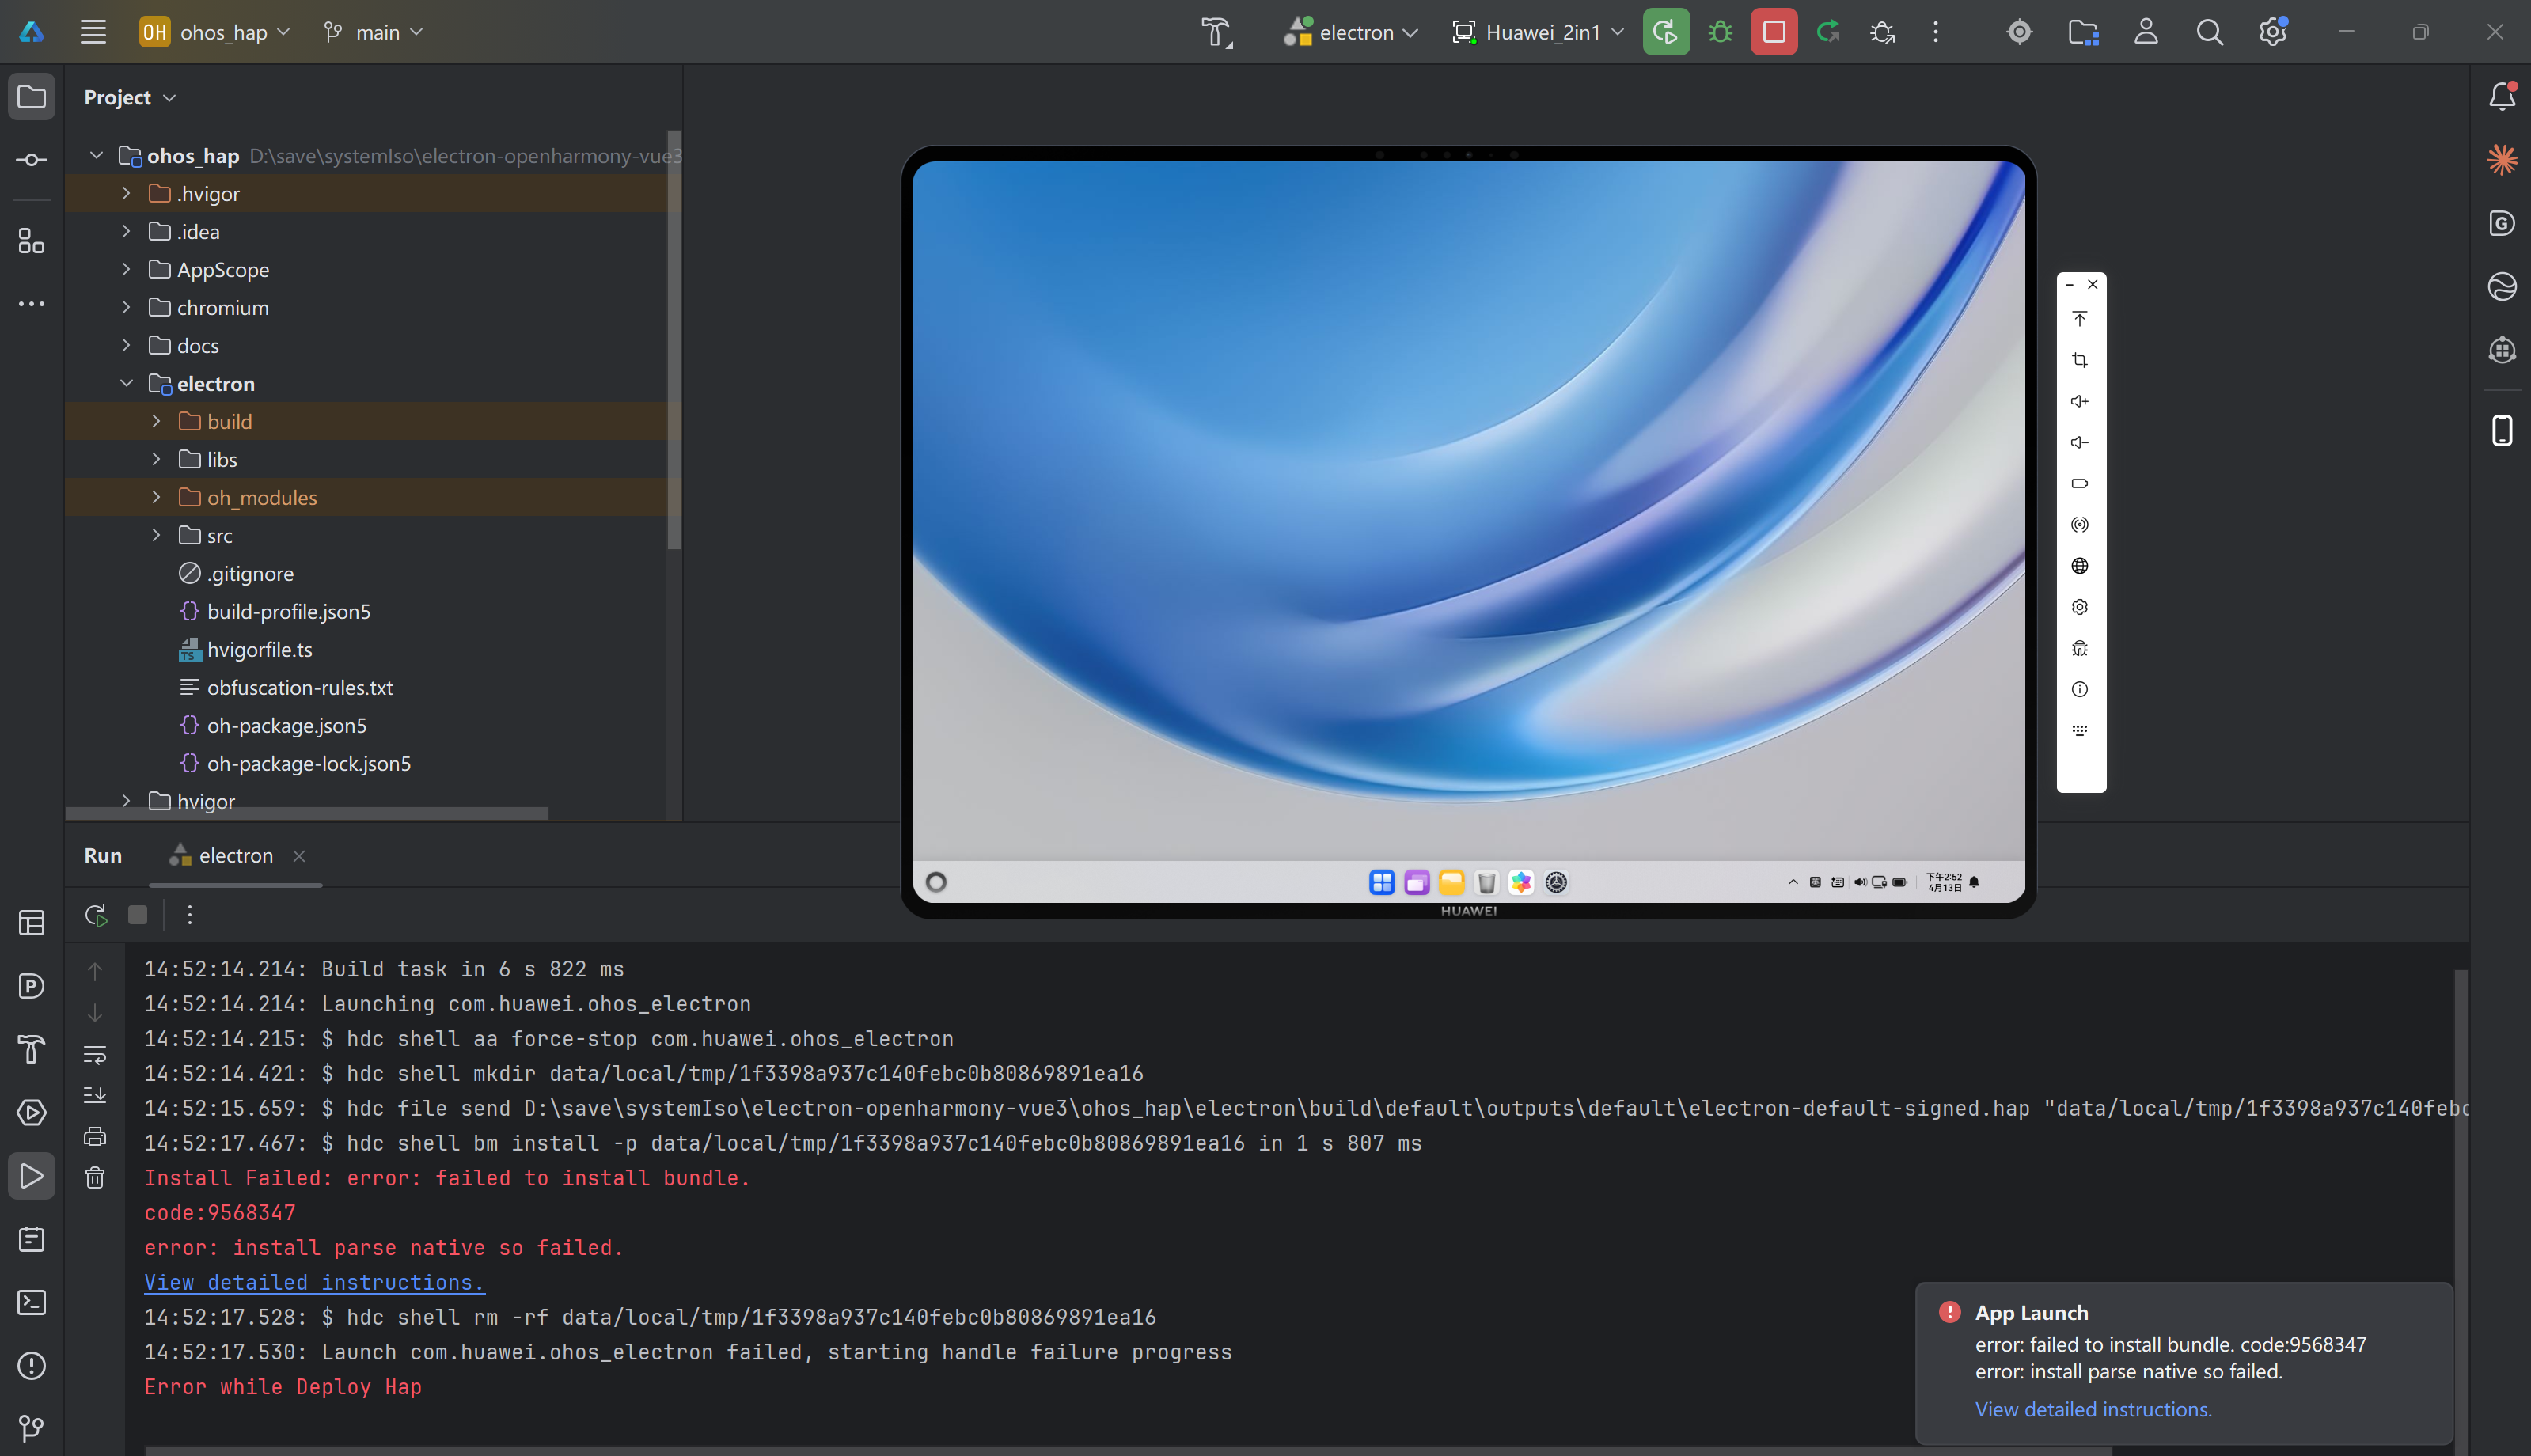Click the Build hammer icon in top toolbar
Image resolution: width=2531 pixels, height=1456 pixels.
[x=1216, y=32]
